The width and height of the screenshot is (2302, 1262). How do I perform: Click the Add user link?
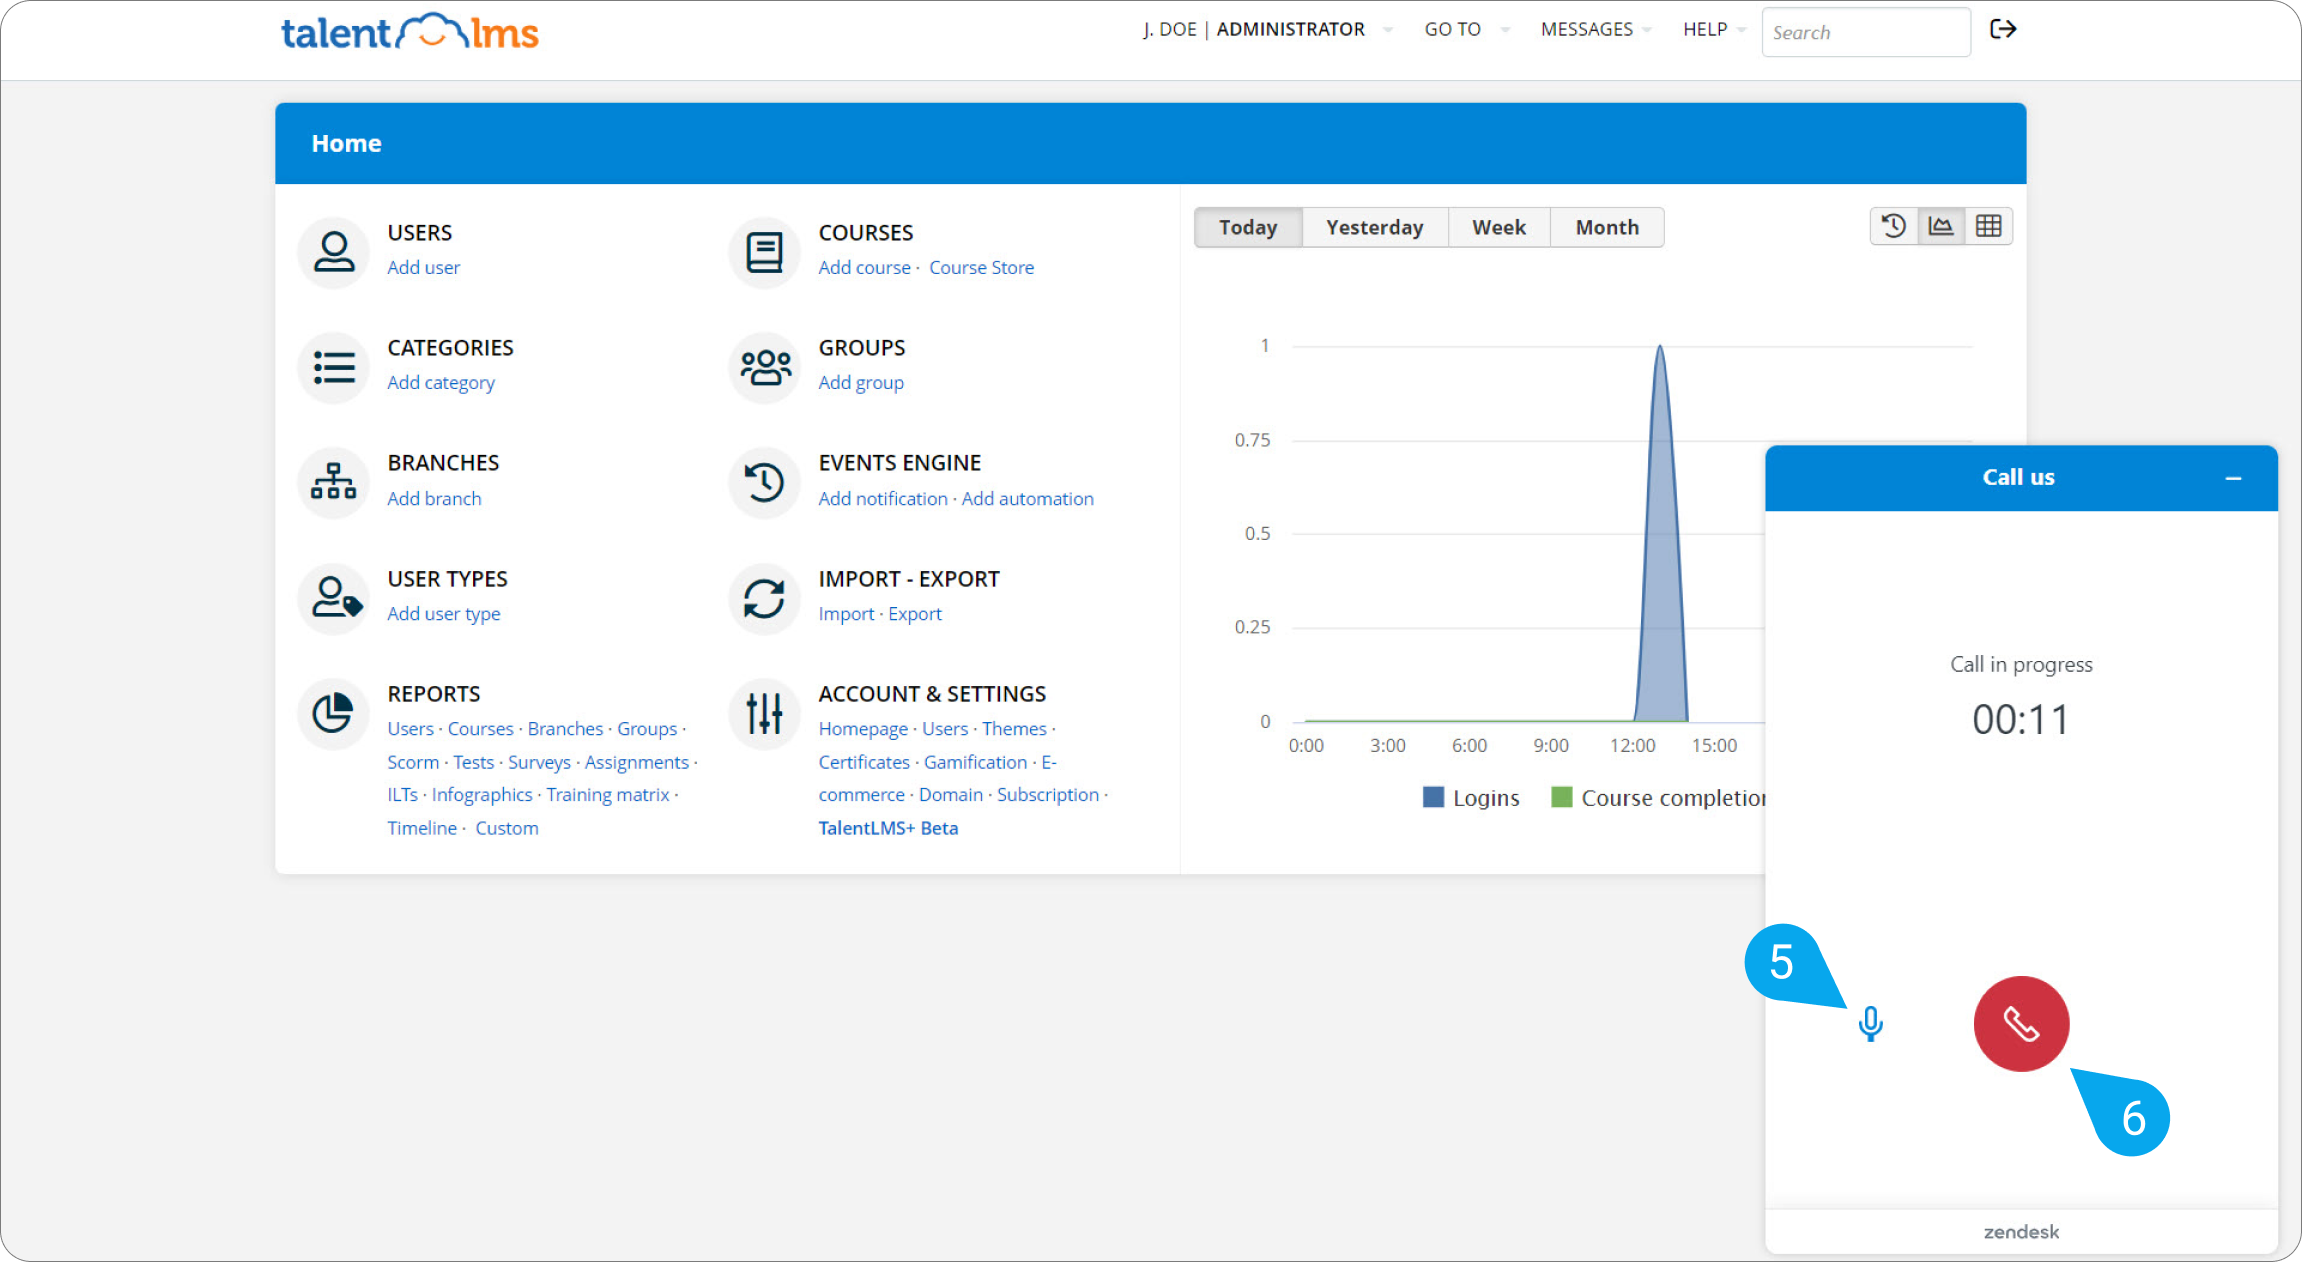tap(423, 267)
